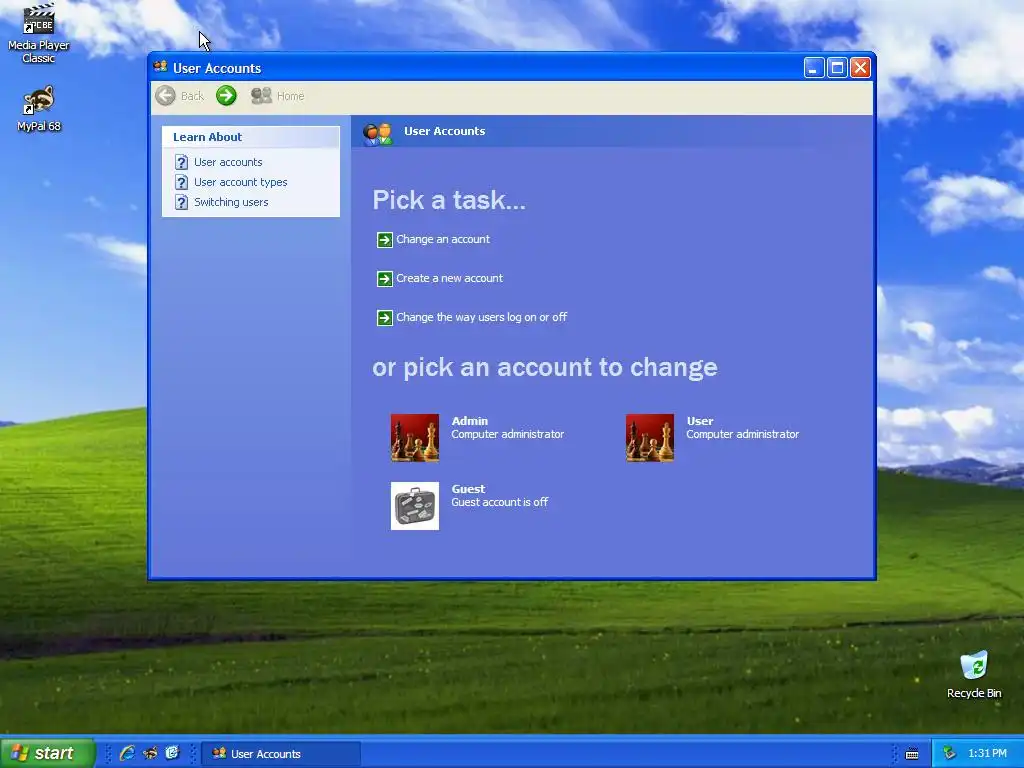Click the taskbar clock showing 1:31 PM
Image resolution: width=1024 pixels, height=768 pixels.
987,754
